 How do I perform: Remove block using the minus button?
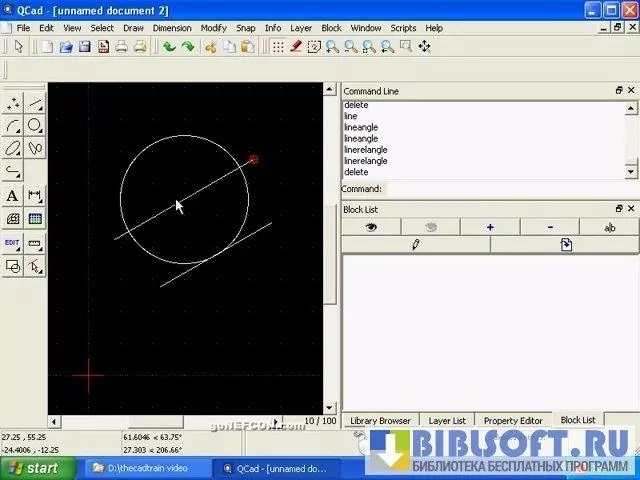(550, 227)
